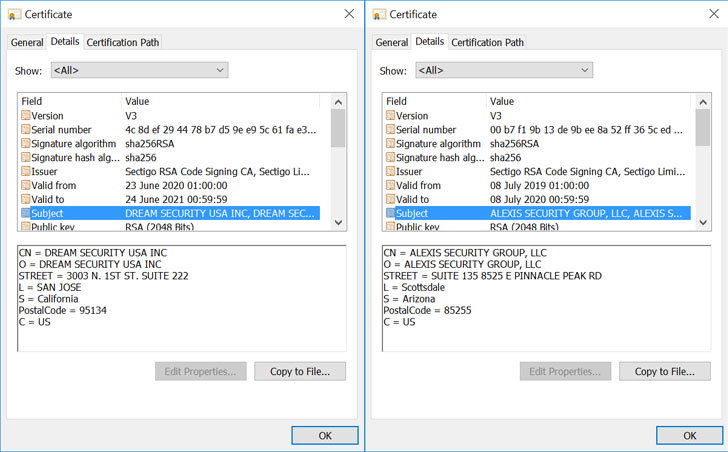Click the Serial number icon in left certificate
The height and width of the screenshot is (452, 728).
[x=26, y=130]
